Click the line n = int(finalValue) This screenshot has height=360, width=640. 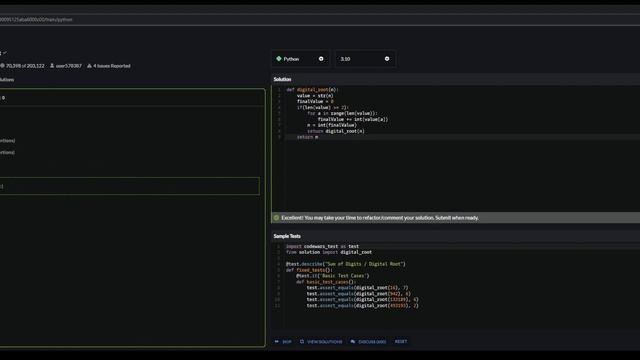coord(332,125)
